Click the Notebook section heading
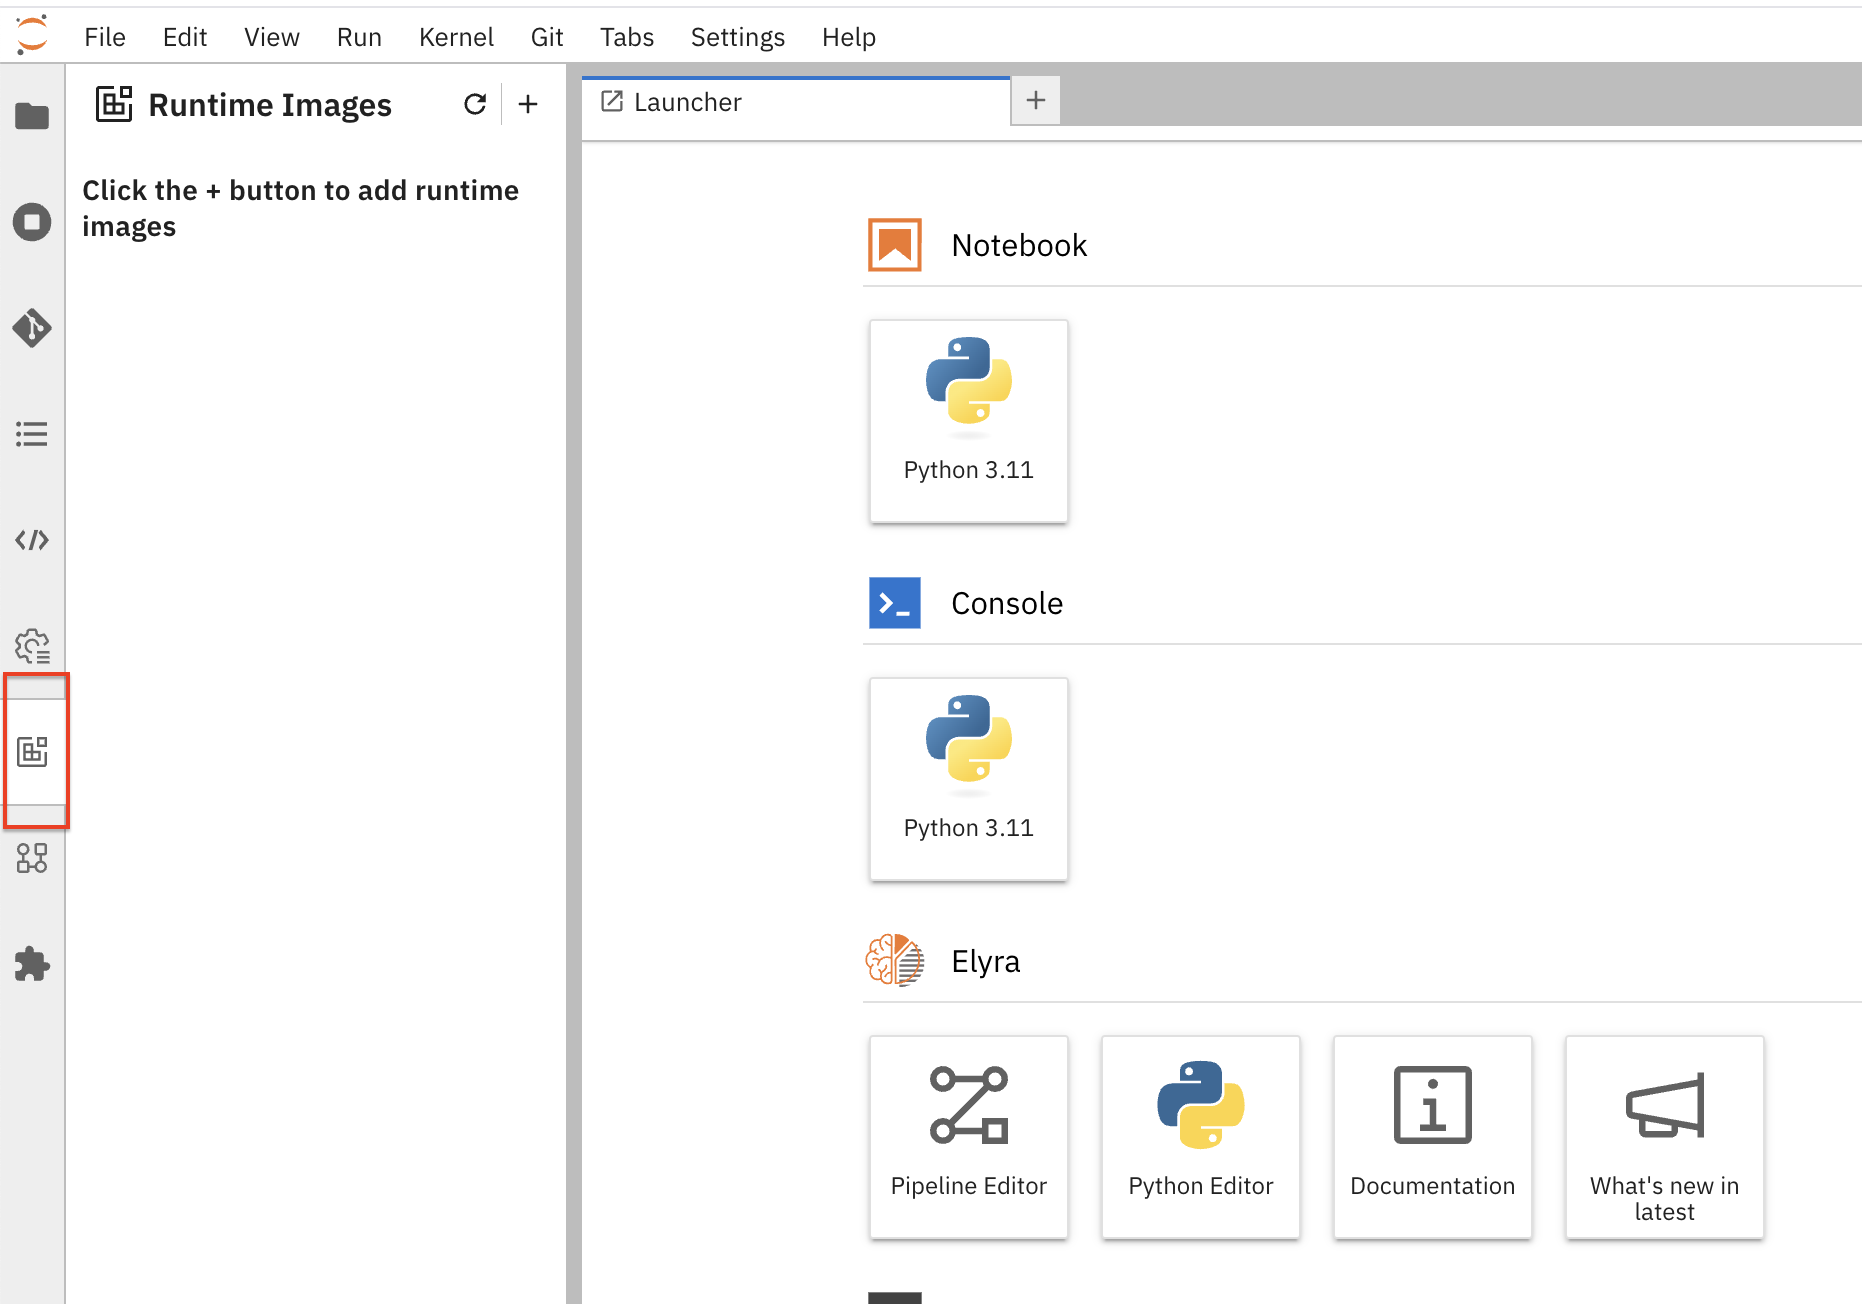 (x=1019, y=245)
